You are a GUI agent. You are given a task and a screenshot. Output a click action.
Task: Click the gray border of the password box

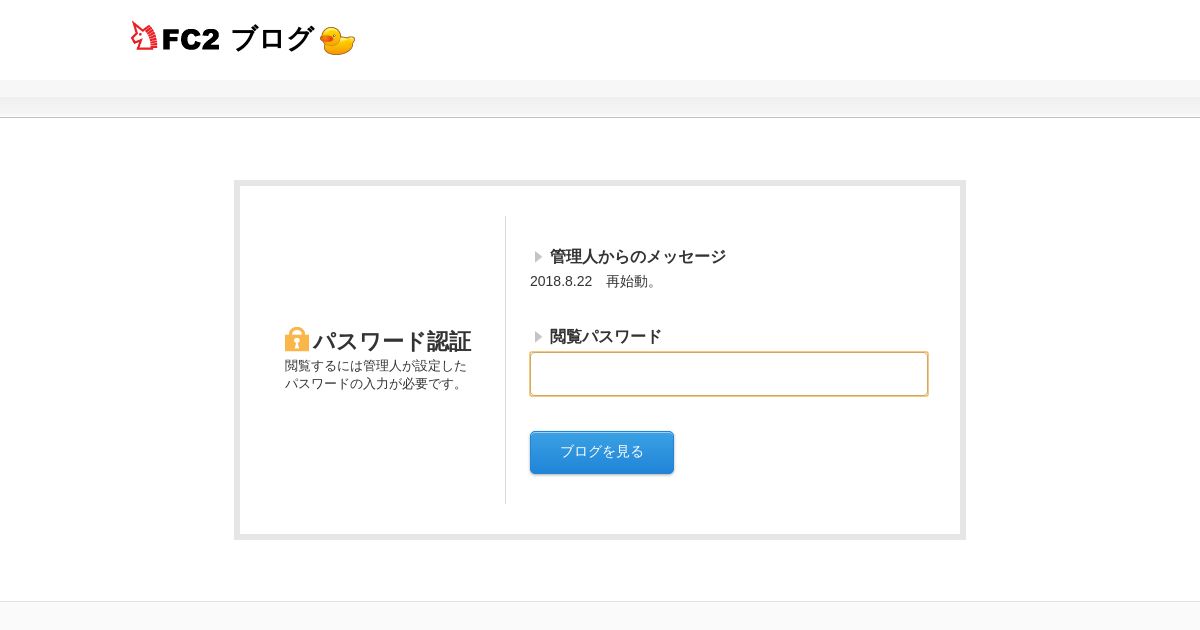tap(237, 360)
